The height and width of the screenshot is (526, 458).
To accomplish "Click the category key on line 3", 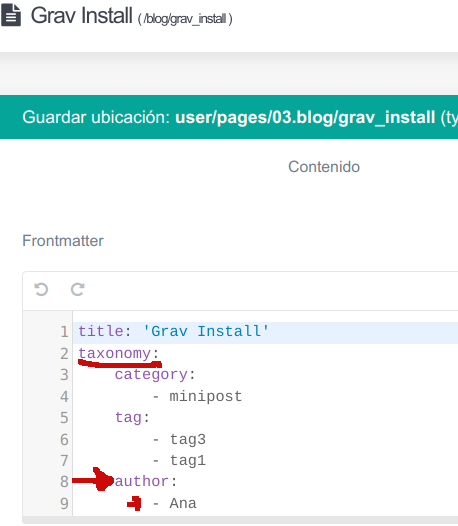I will 151,375.
